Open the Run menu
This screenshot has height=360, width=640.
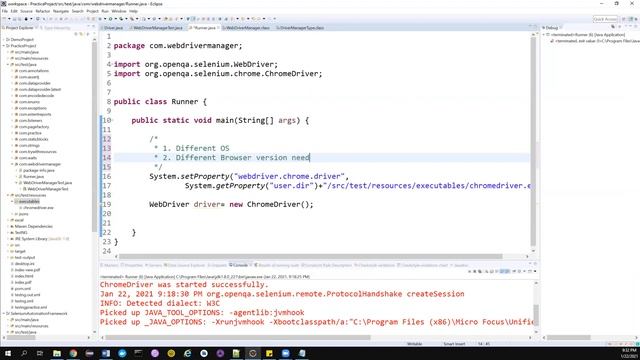click(x=105, y=11)
